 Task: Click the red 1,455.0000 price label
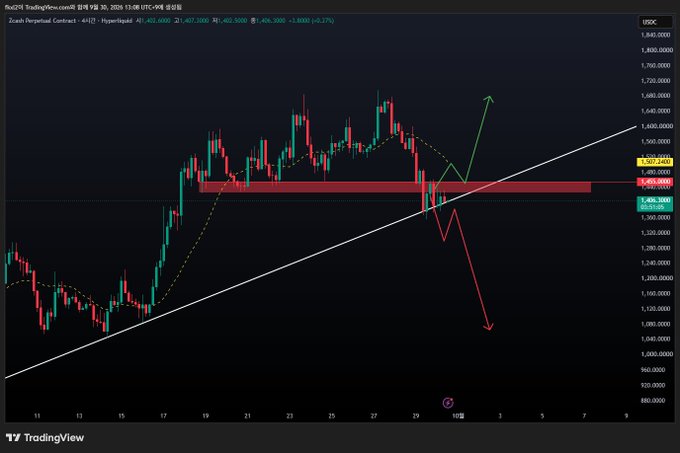[x=655, y=182]
